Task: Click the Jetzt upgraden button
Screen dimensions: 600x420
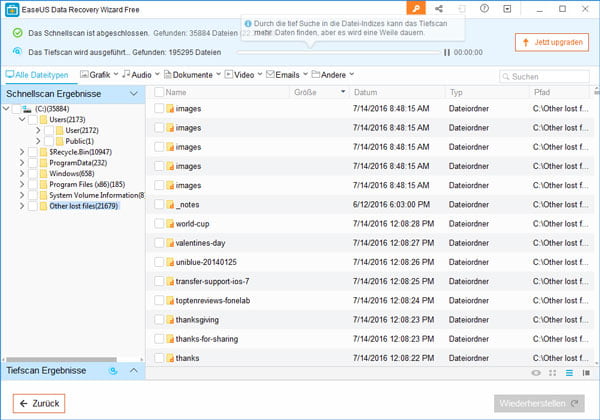Action: click(x=552, y=42)
